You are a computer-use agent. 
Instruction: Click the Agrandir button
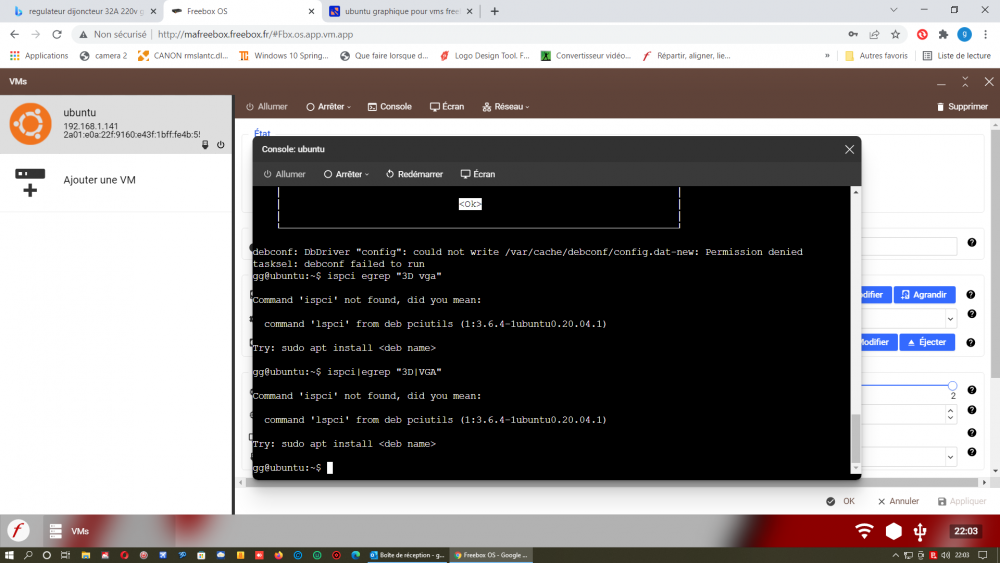point(924,295)
